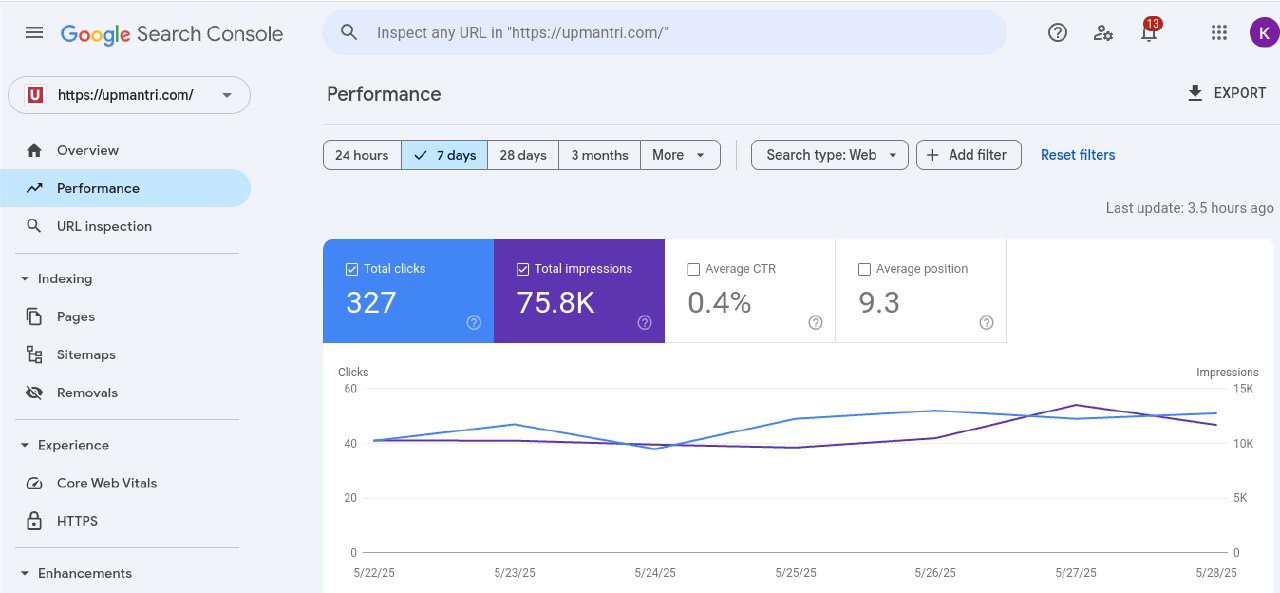Click inside the Inspect any URL field
Screen dimensions: 1280x593
[x=664, y=32]
